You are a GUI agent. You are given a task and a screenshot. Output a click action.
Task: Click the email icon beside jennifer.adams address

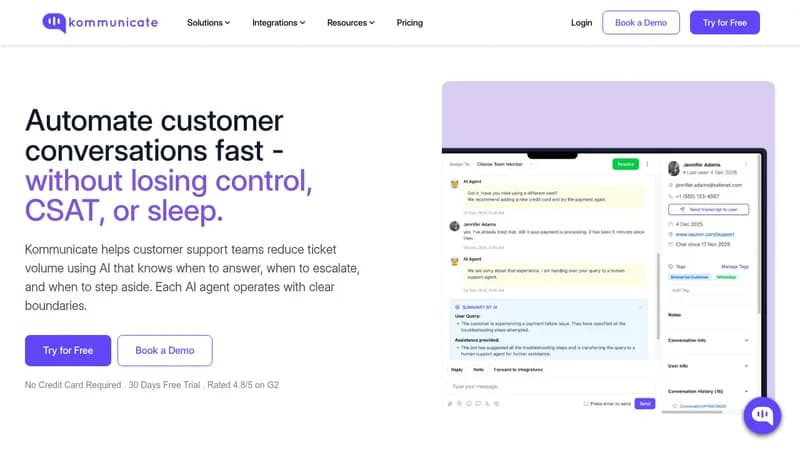coord(671,185)
